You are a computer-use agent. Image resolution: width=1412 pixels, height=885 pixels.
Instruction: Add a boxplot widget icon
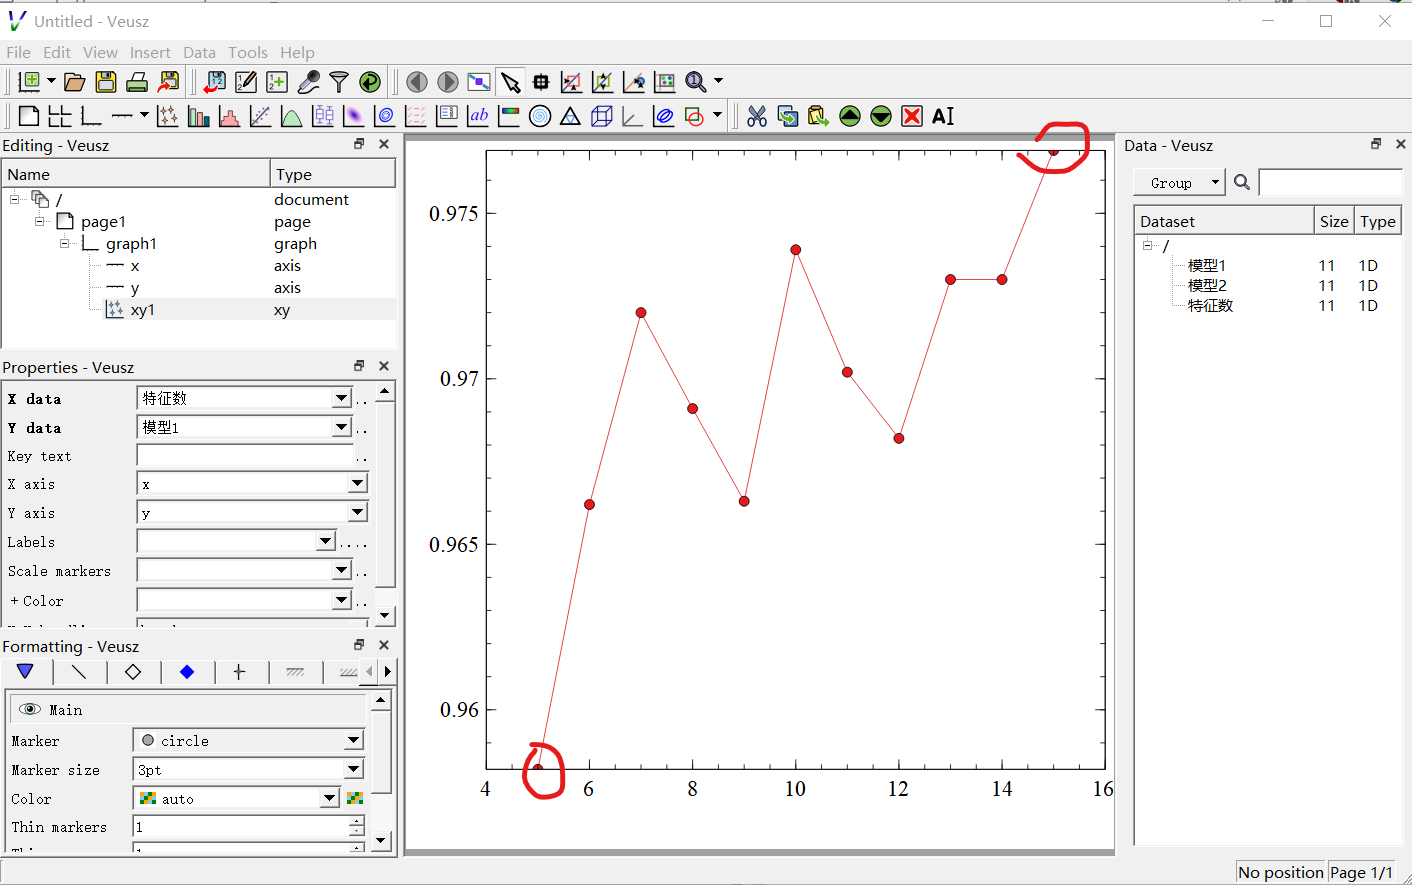pyautogui.click(x=323, y=116)
